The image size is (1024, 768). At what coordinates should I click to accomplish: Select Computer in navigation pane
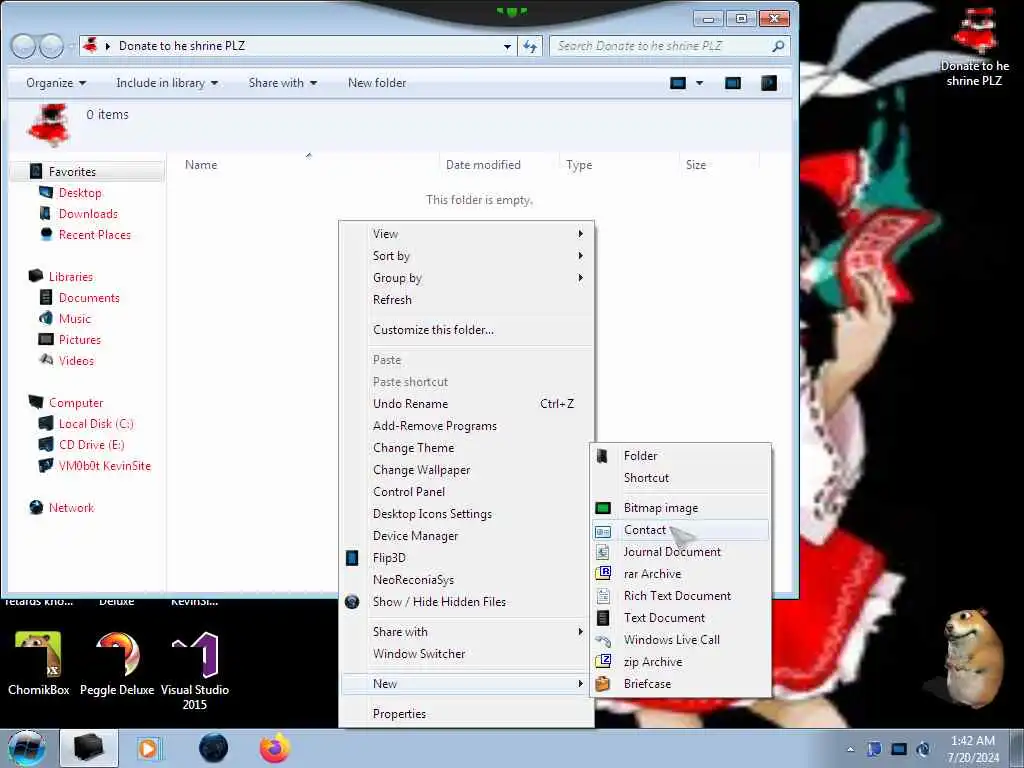76,403
